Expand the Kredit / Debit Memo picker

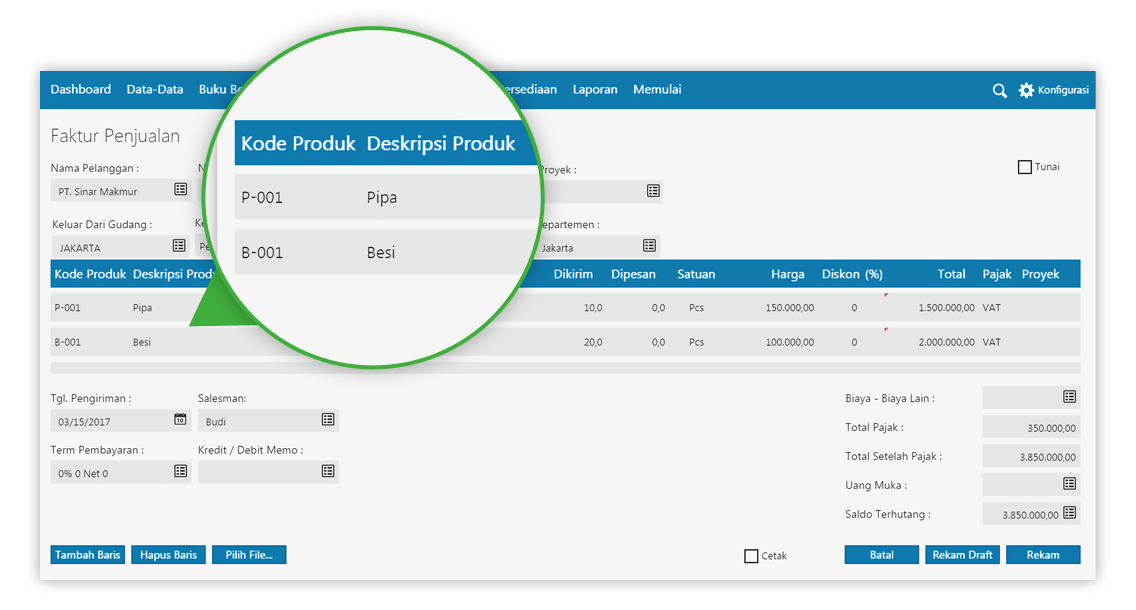(328, 471)
